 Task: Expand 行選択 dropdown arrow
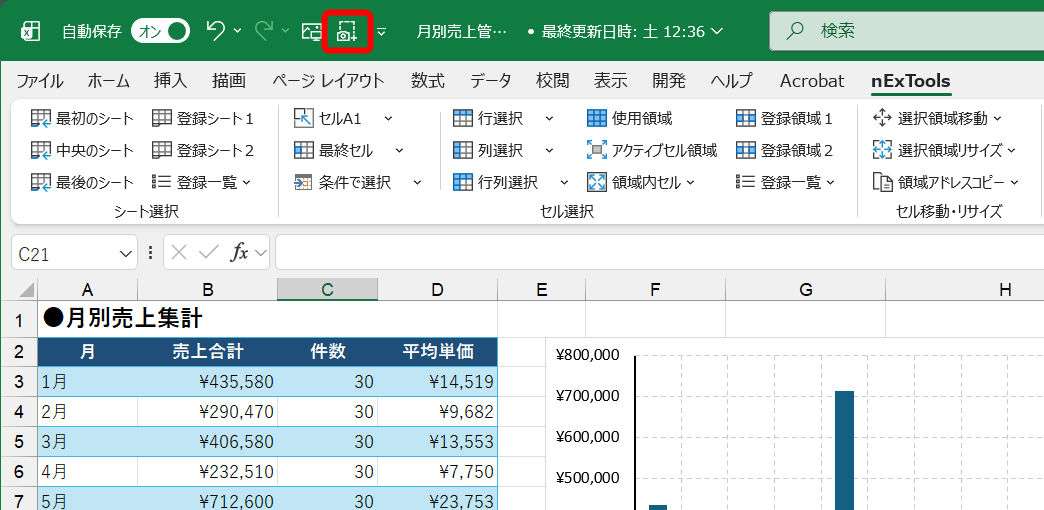click(549, 119)
